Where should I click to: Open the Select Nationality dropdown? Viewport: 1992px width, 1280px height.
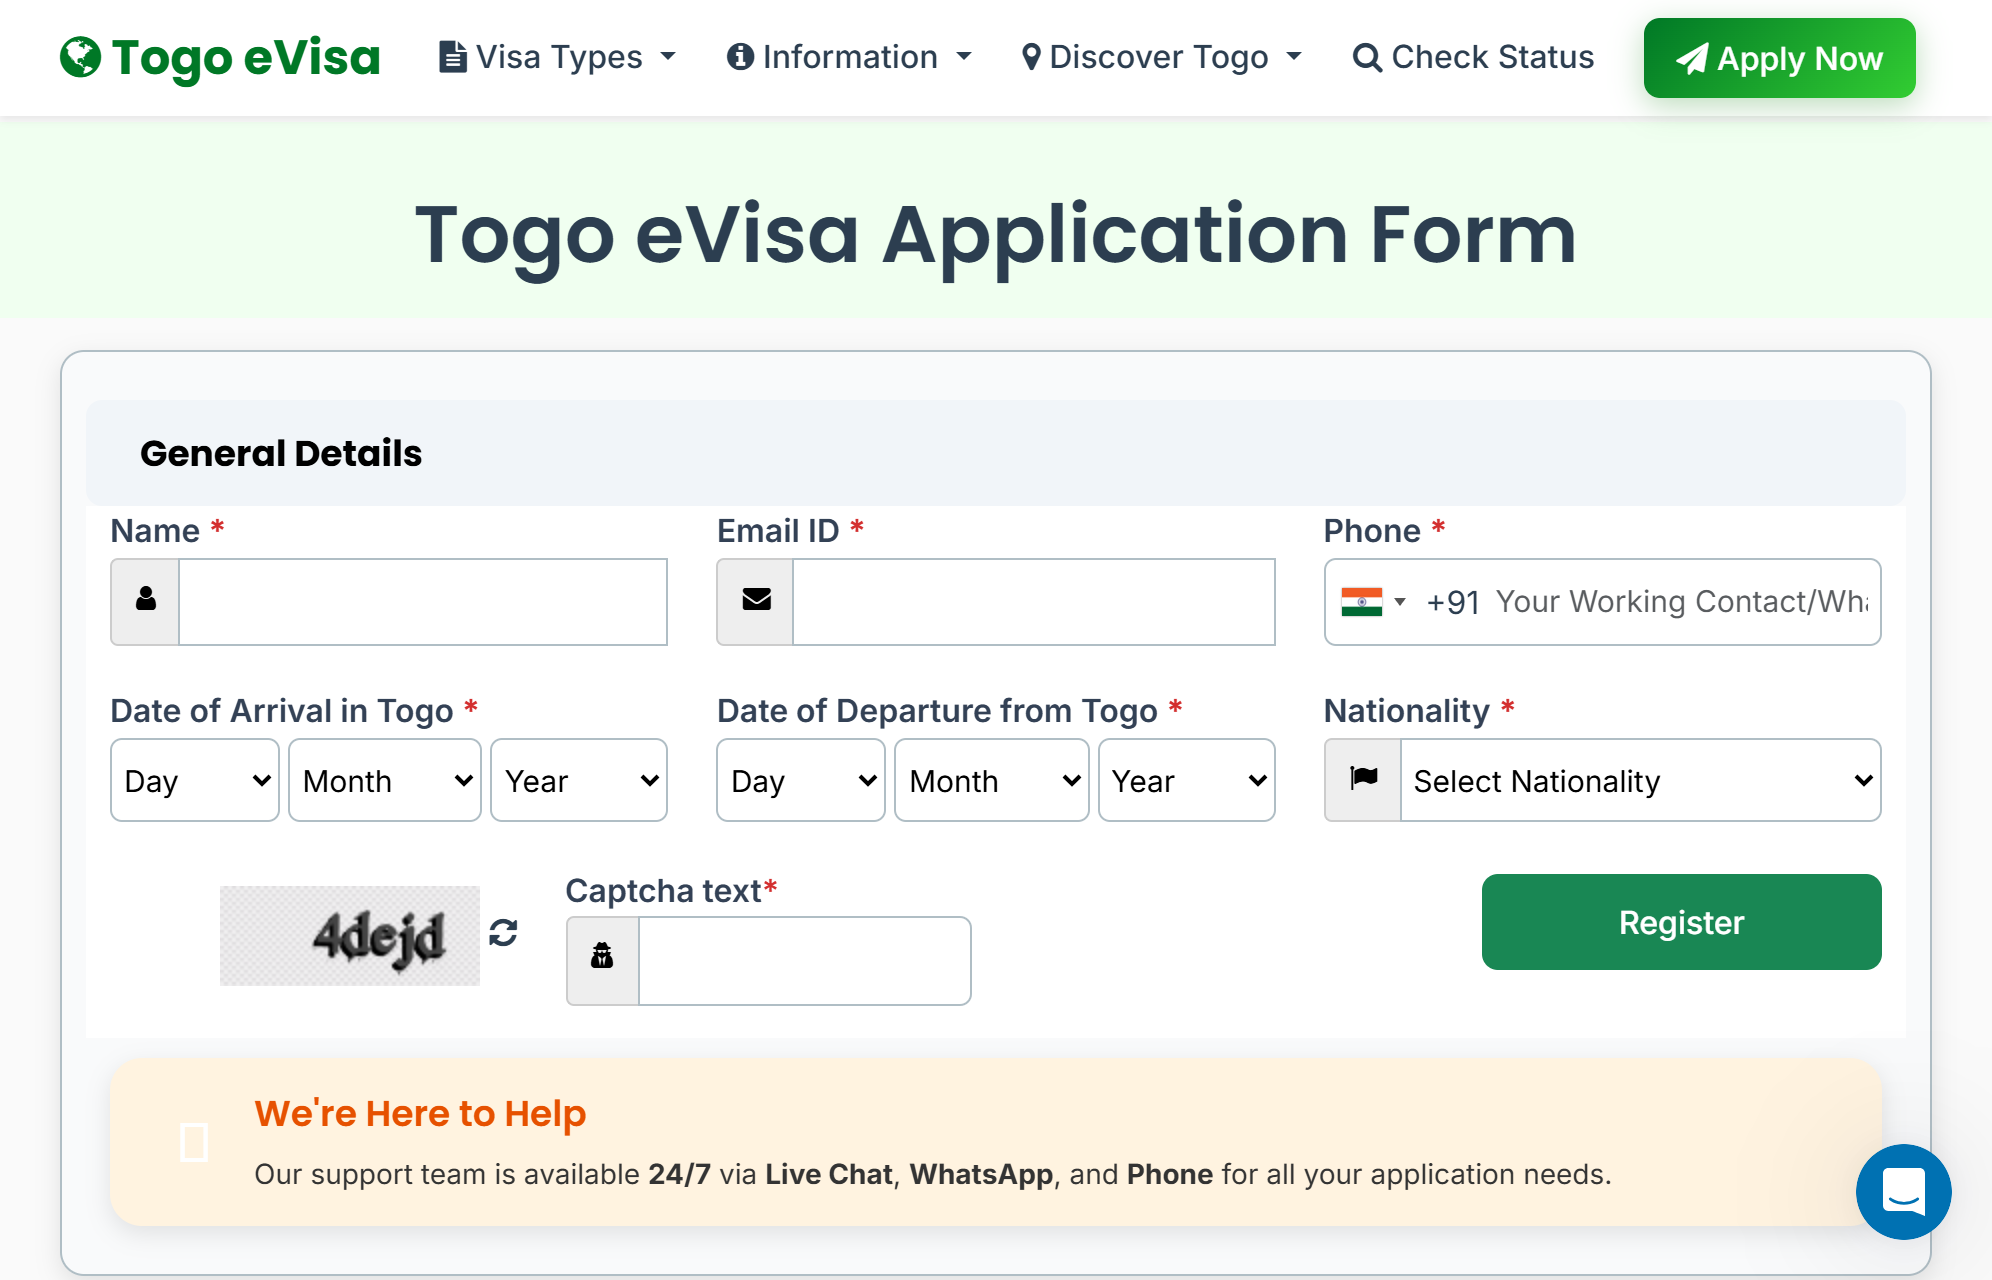tap(1640, 781)
